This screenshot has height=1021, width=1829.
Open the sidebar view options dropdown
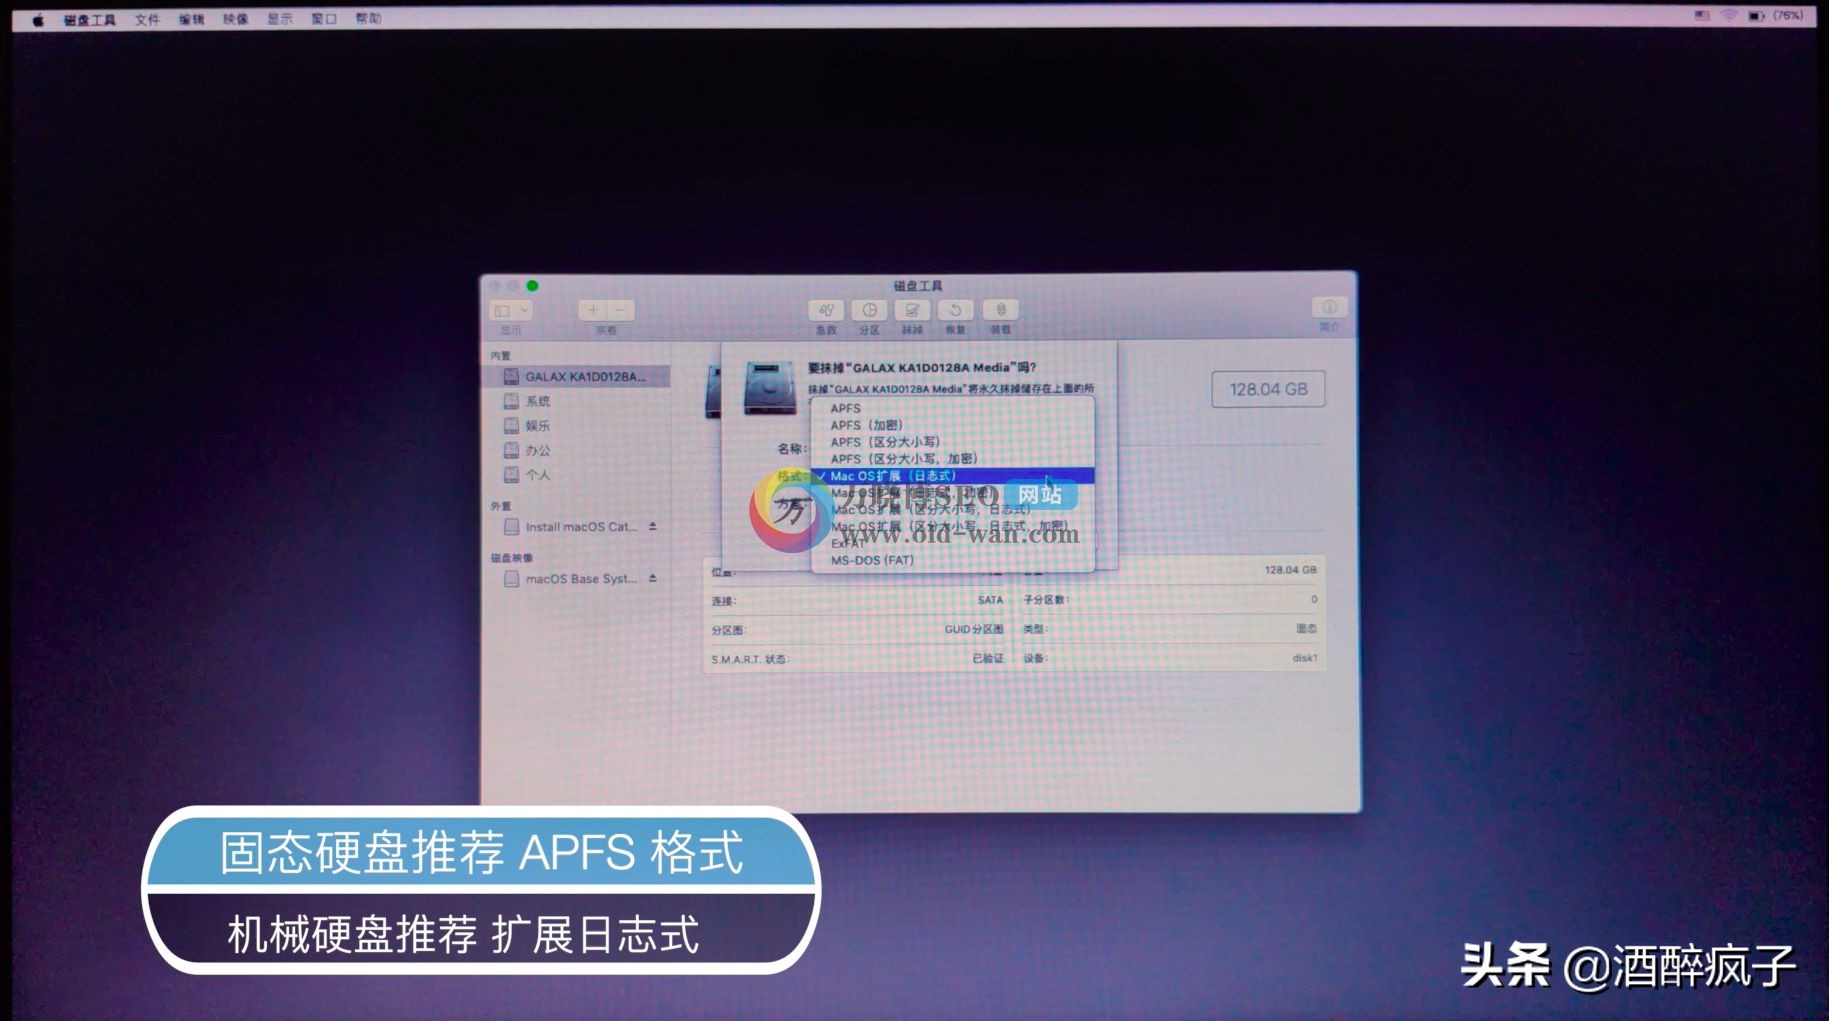click(x=510, y=310)
